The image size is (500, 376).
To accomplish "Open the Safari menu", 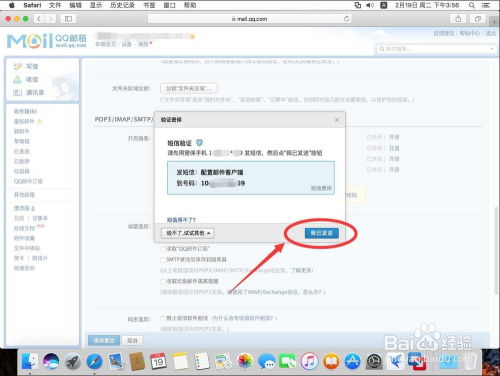I will click(32, 5).
